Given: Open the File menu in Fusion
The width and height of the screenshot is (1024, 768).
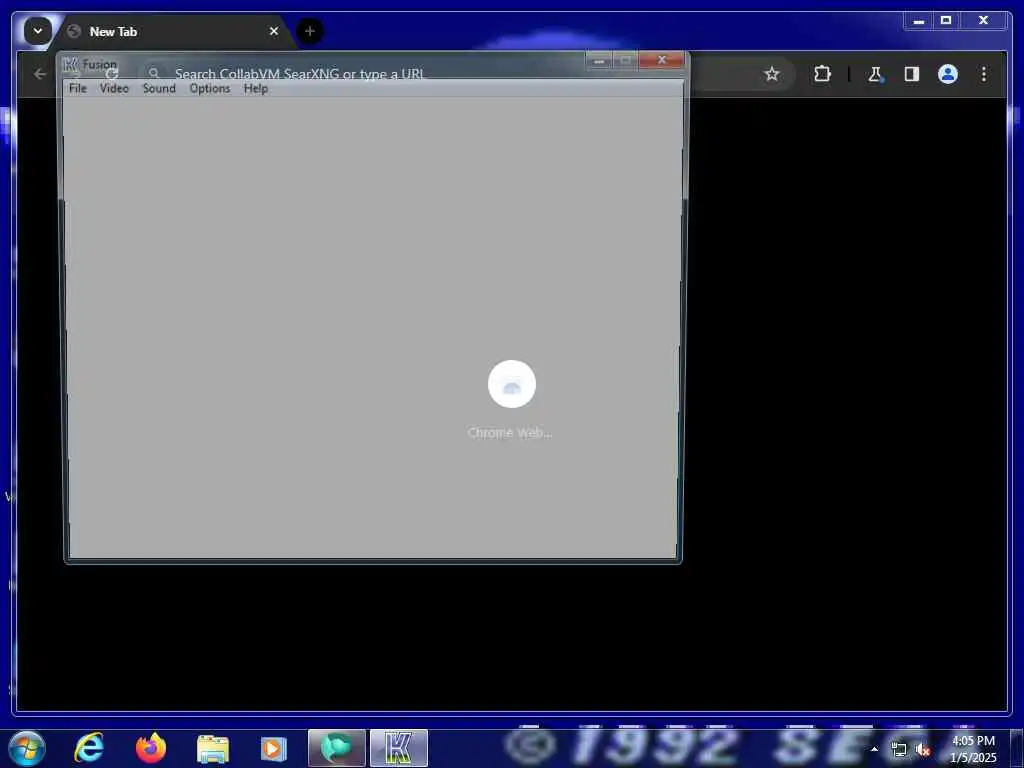Looking at the screenshot, I should tap(77, 88).
